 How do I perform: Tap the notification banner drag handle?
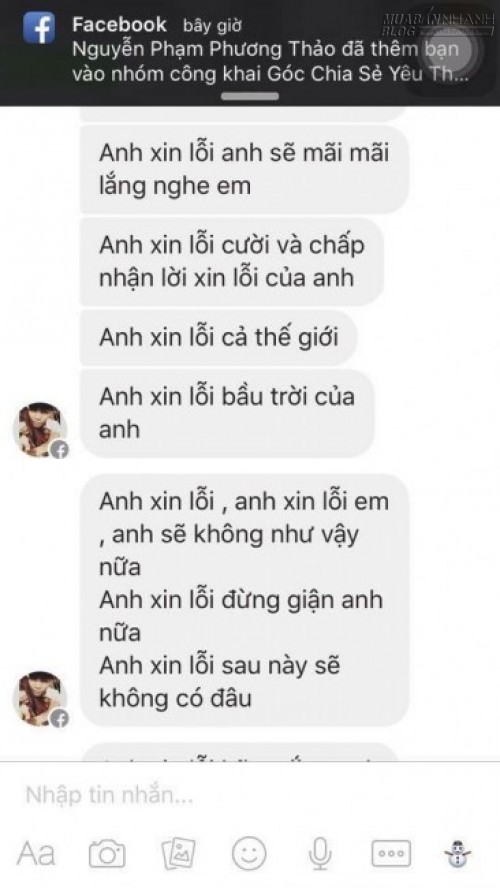[250, 96]
